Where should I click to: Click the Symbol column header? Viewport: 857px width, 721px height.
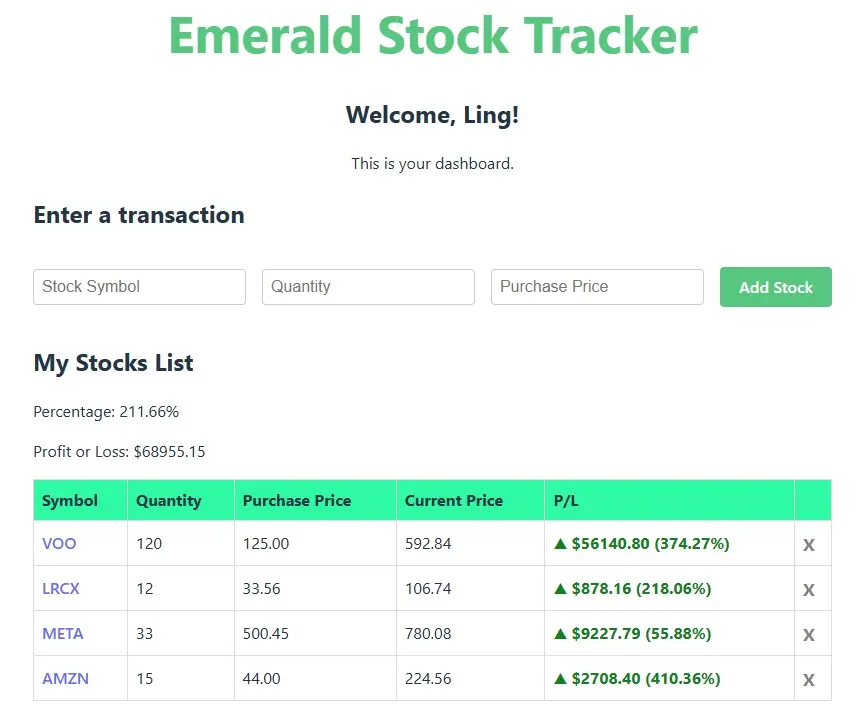point(70,501)
